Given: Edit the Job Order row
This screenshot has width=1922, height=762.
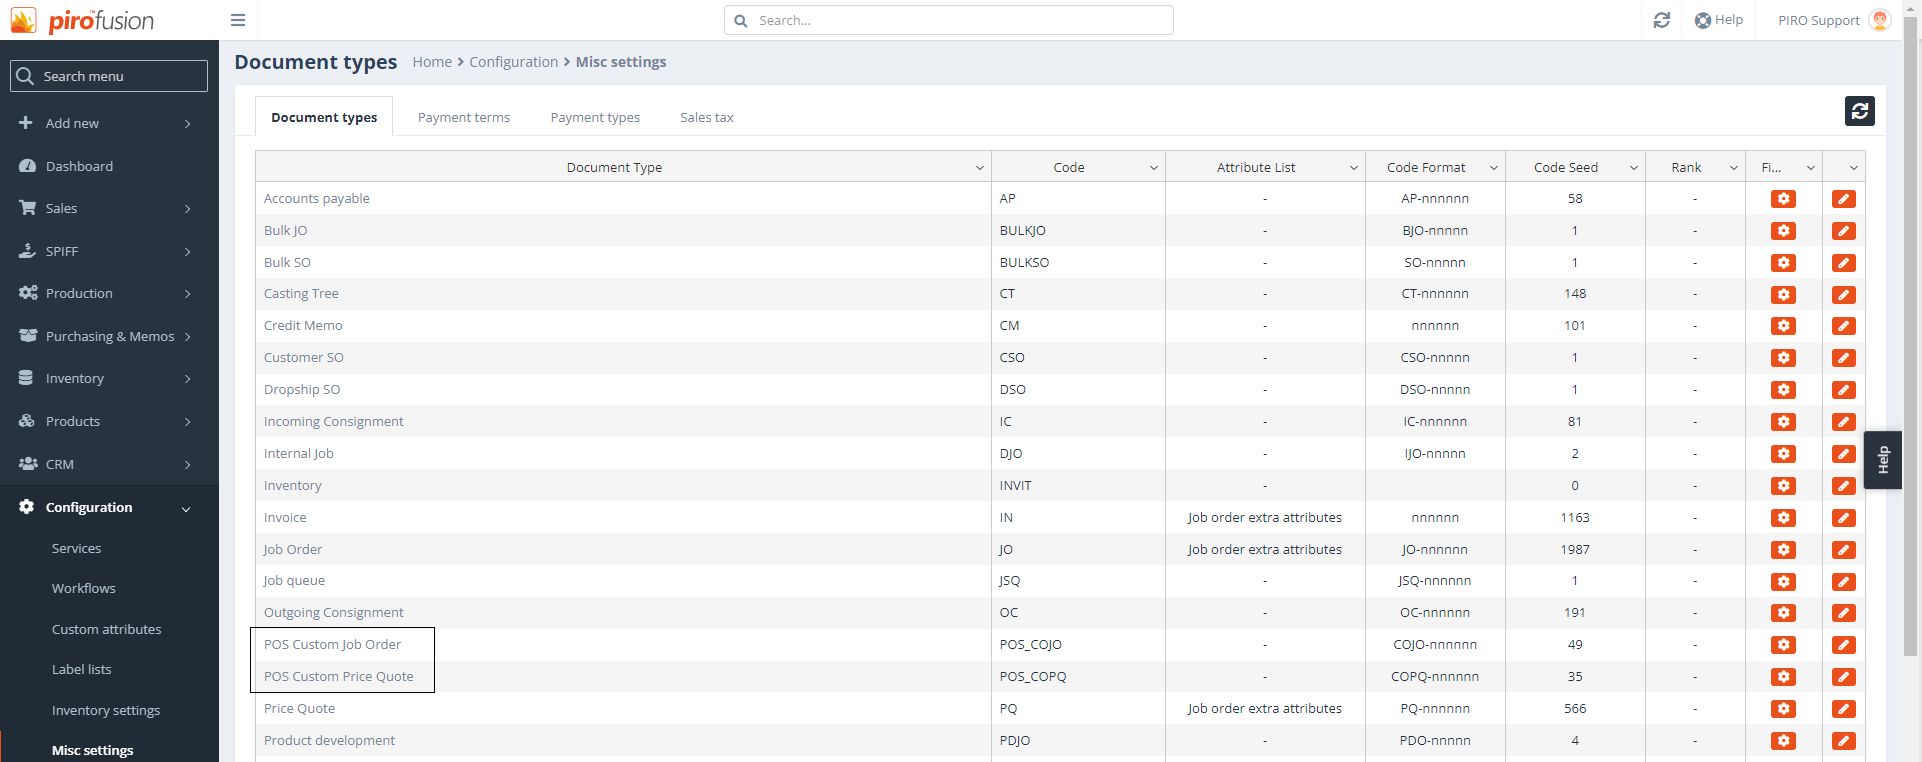Looking at the screenshot, I should (x=1843, y=550).
